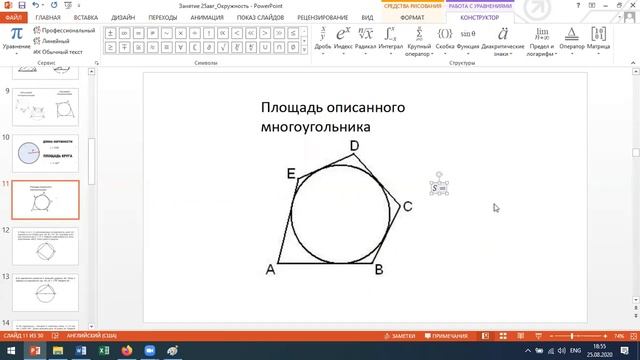The image size is (640, 360).
Task: Switch to the РЕЦЕНЗИРОВАНИЕ tab
Action: (322, 18)
